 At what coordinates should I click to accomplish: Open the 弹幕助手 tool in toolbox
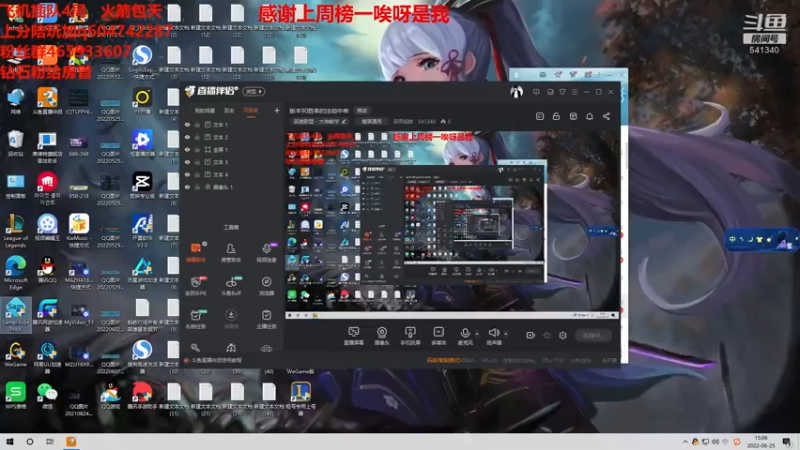point(195,252)
